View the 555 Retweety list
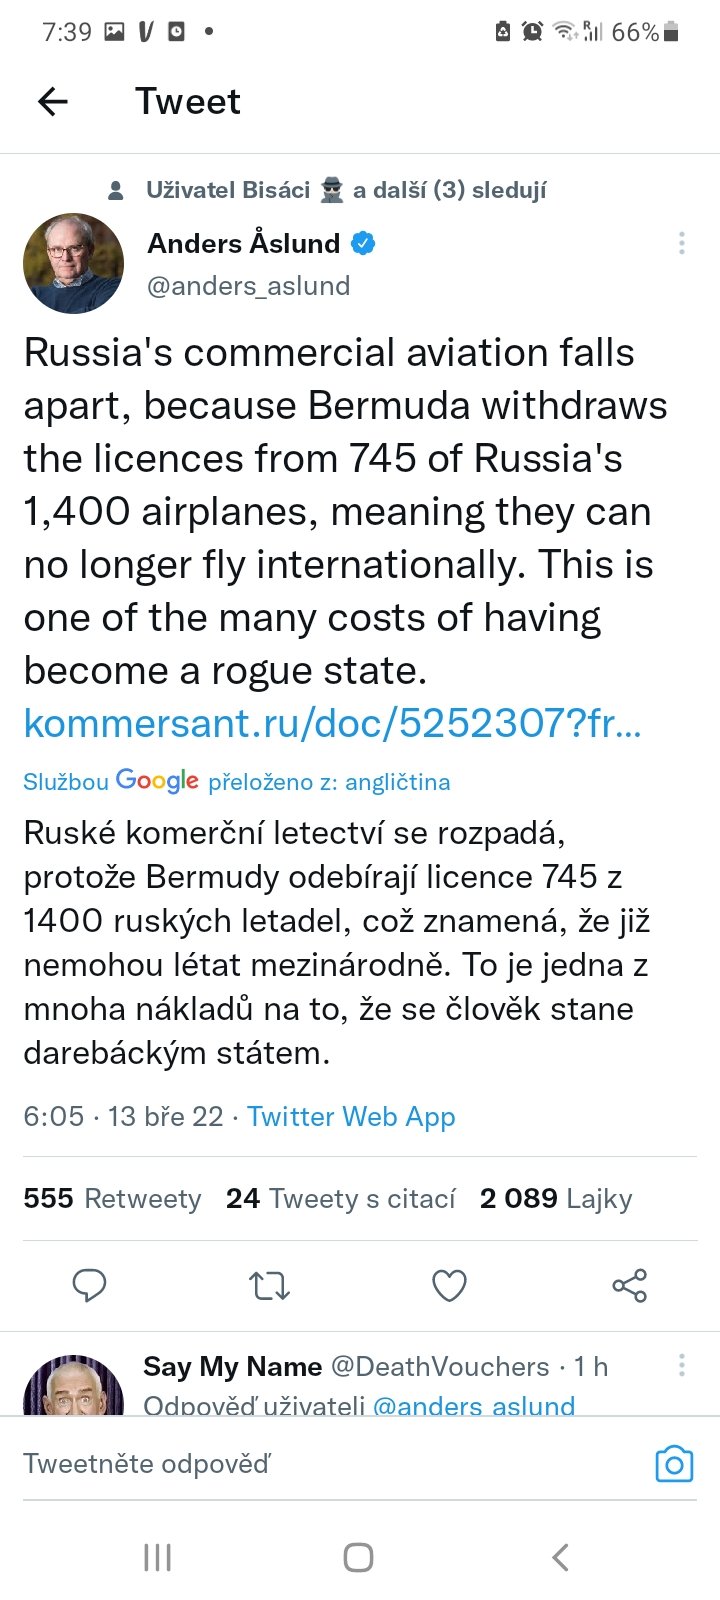The height and width of the screenshot is (1600, 720). tap(112, 1198)
